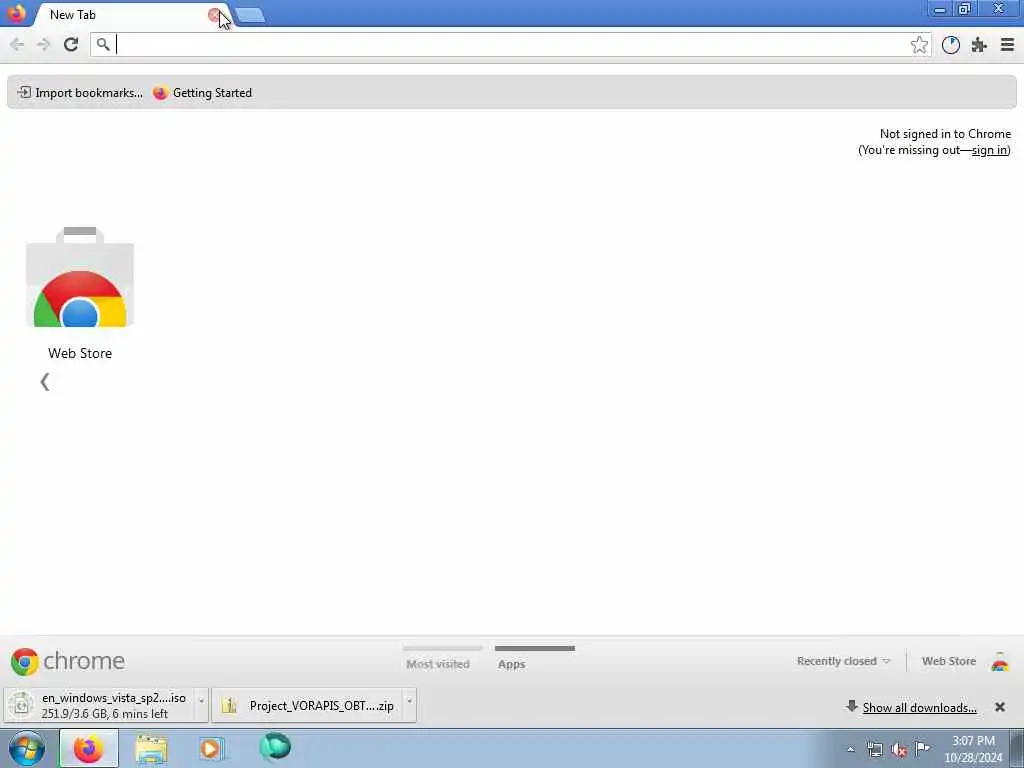Close the New Tab tab

[214, 15]
